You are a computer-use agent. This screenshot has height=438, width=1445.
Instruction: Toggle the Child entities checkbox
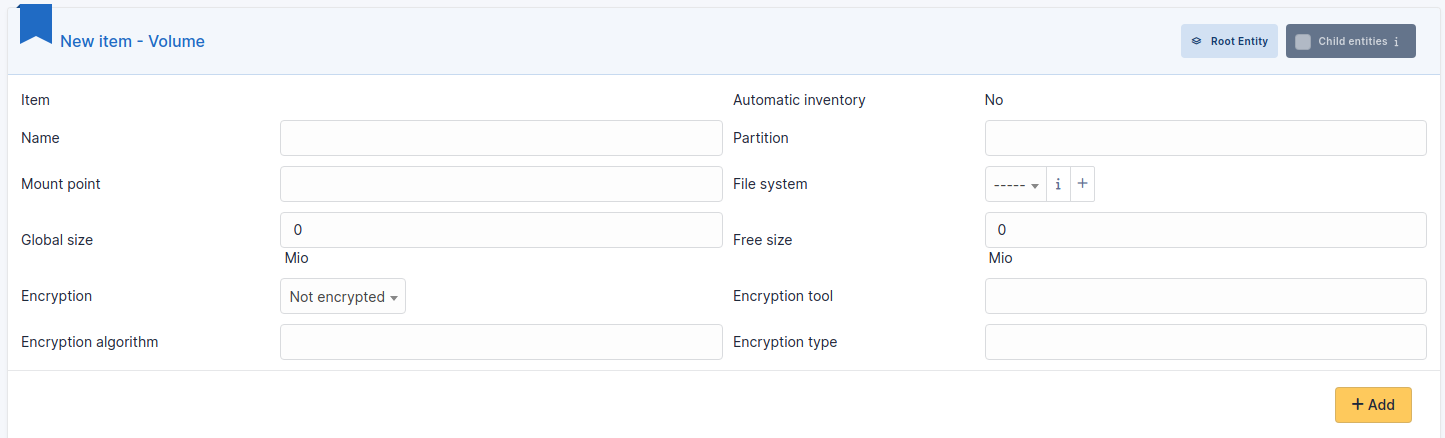1303,42
